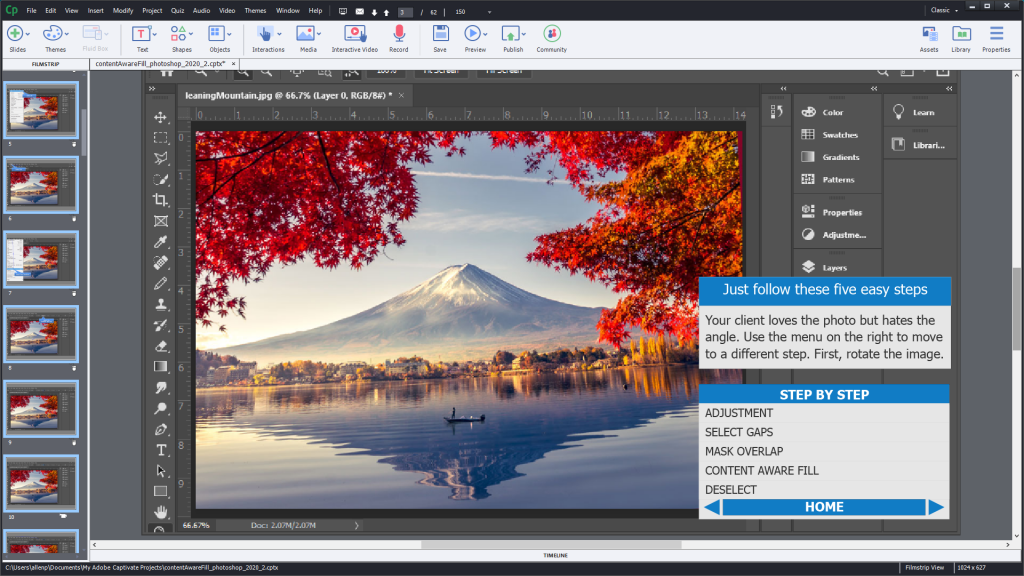Screen dimensions: 1024x576
Task: Click the Interactive Video icon
Action: tap(354, 34)
